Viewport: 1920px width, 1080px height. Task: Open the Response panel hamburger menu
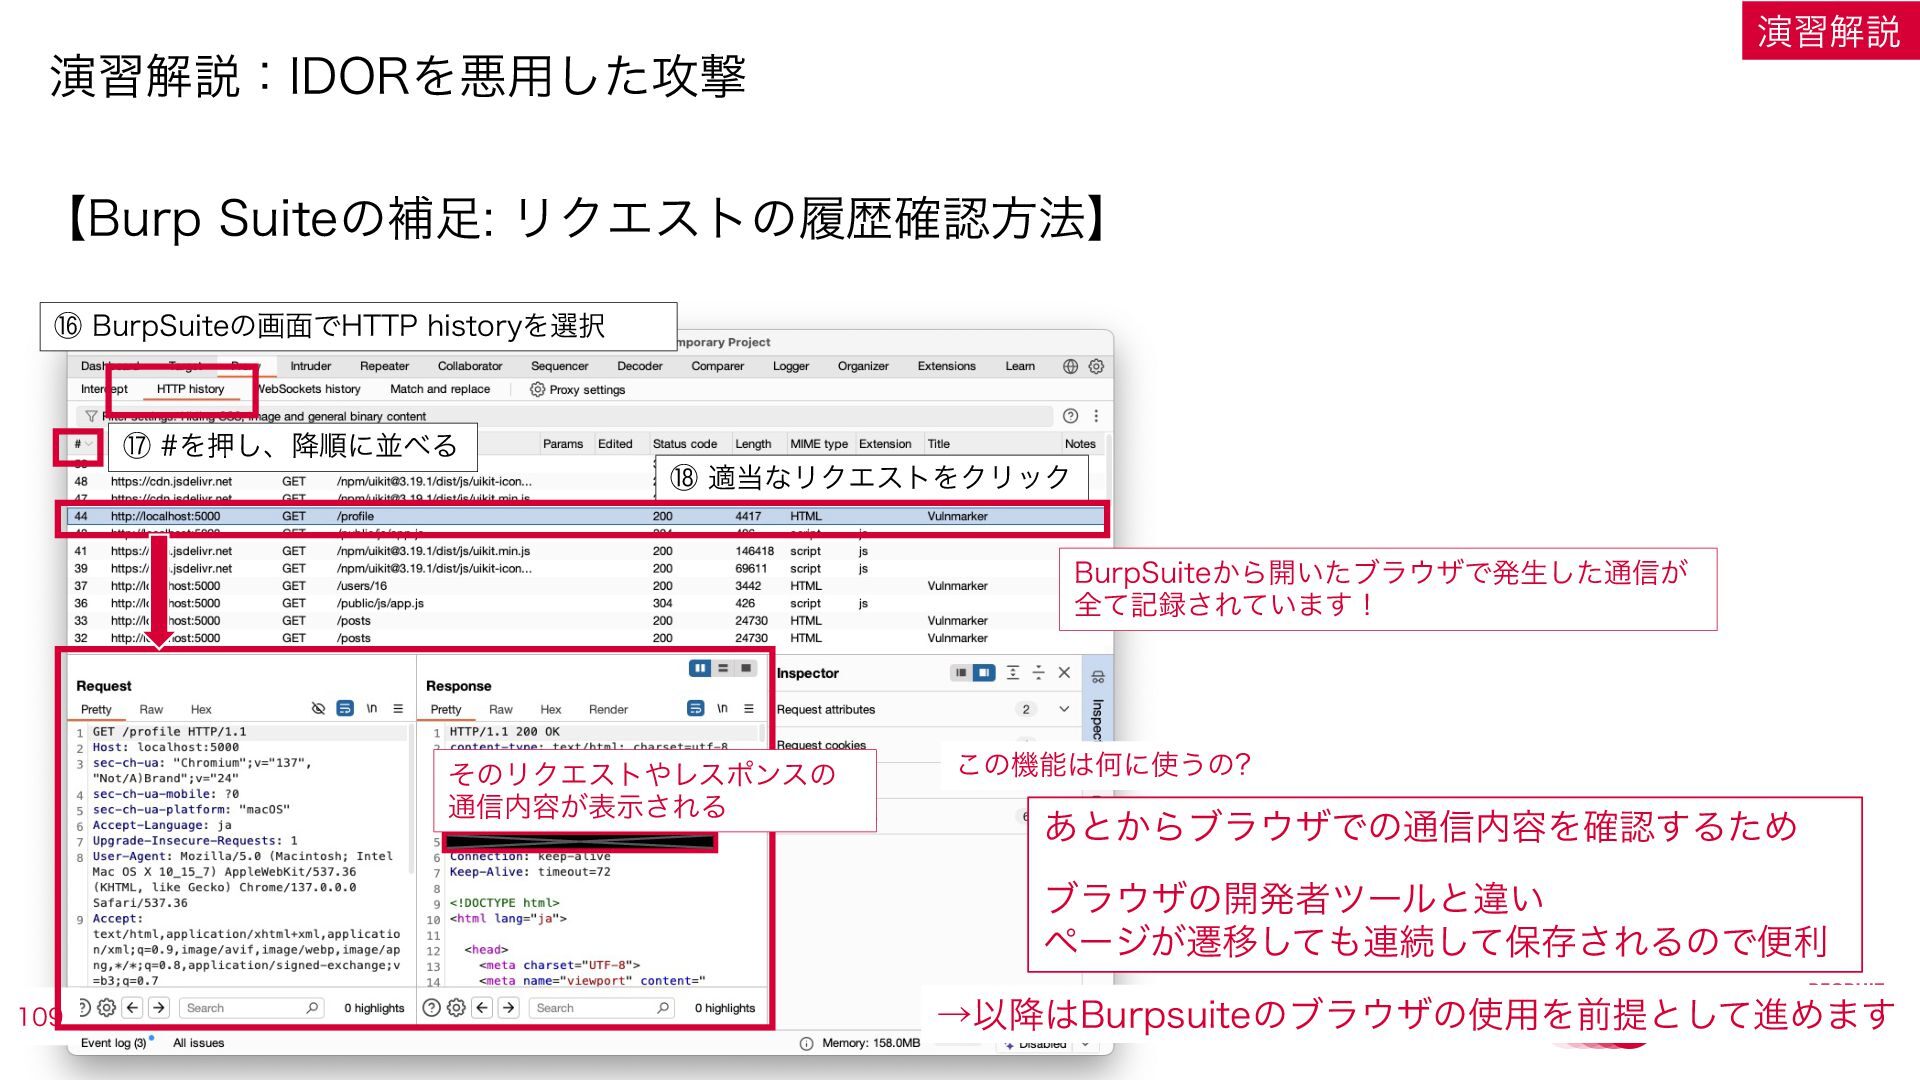click(748, 709)
